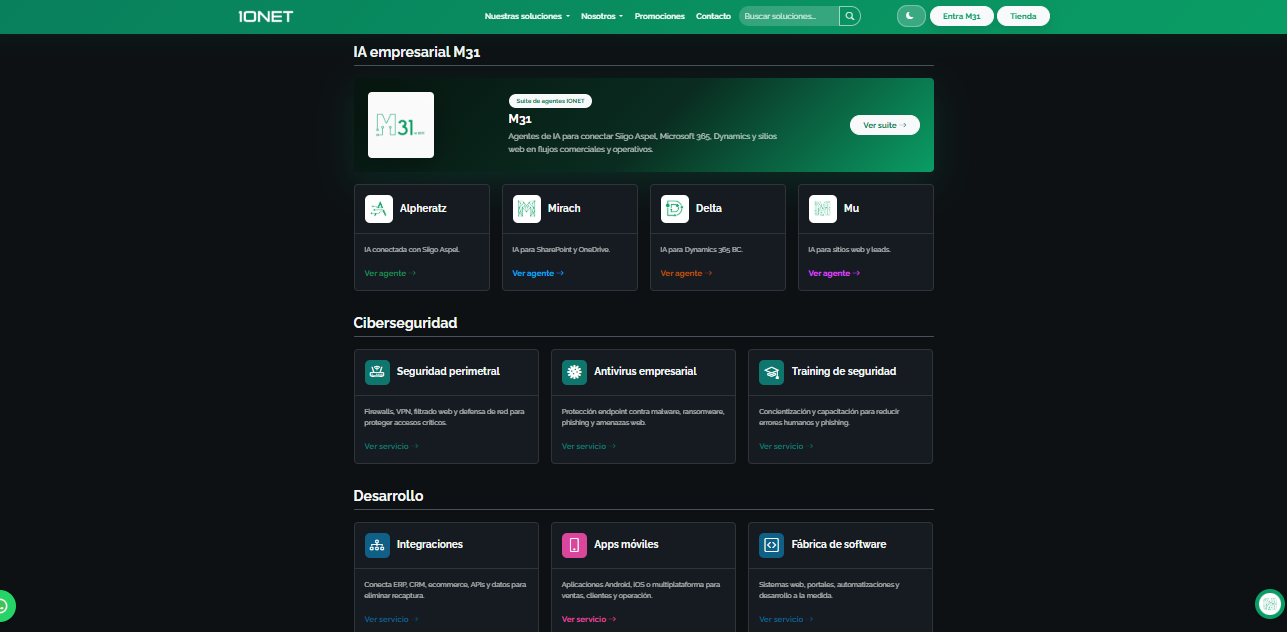Image resolution: width=1287 pixels, height=632 pixels.
Task: Open WhatsApp chat floating button
Action: pos(3,605)
